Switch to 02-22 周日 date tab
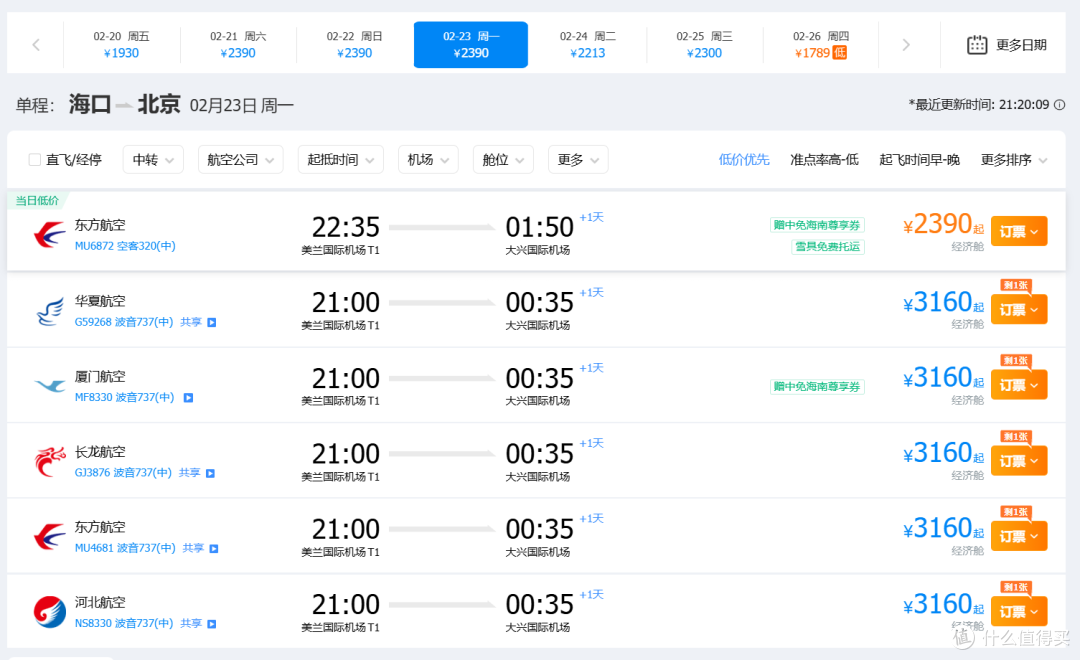This screenshot has height=660, width=1080. [354, 45]
